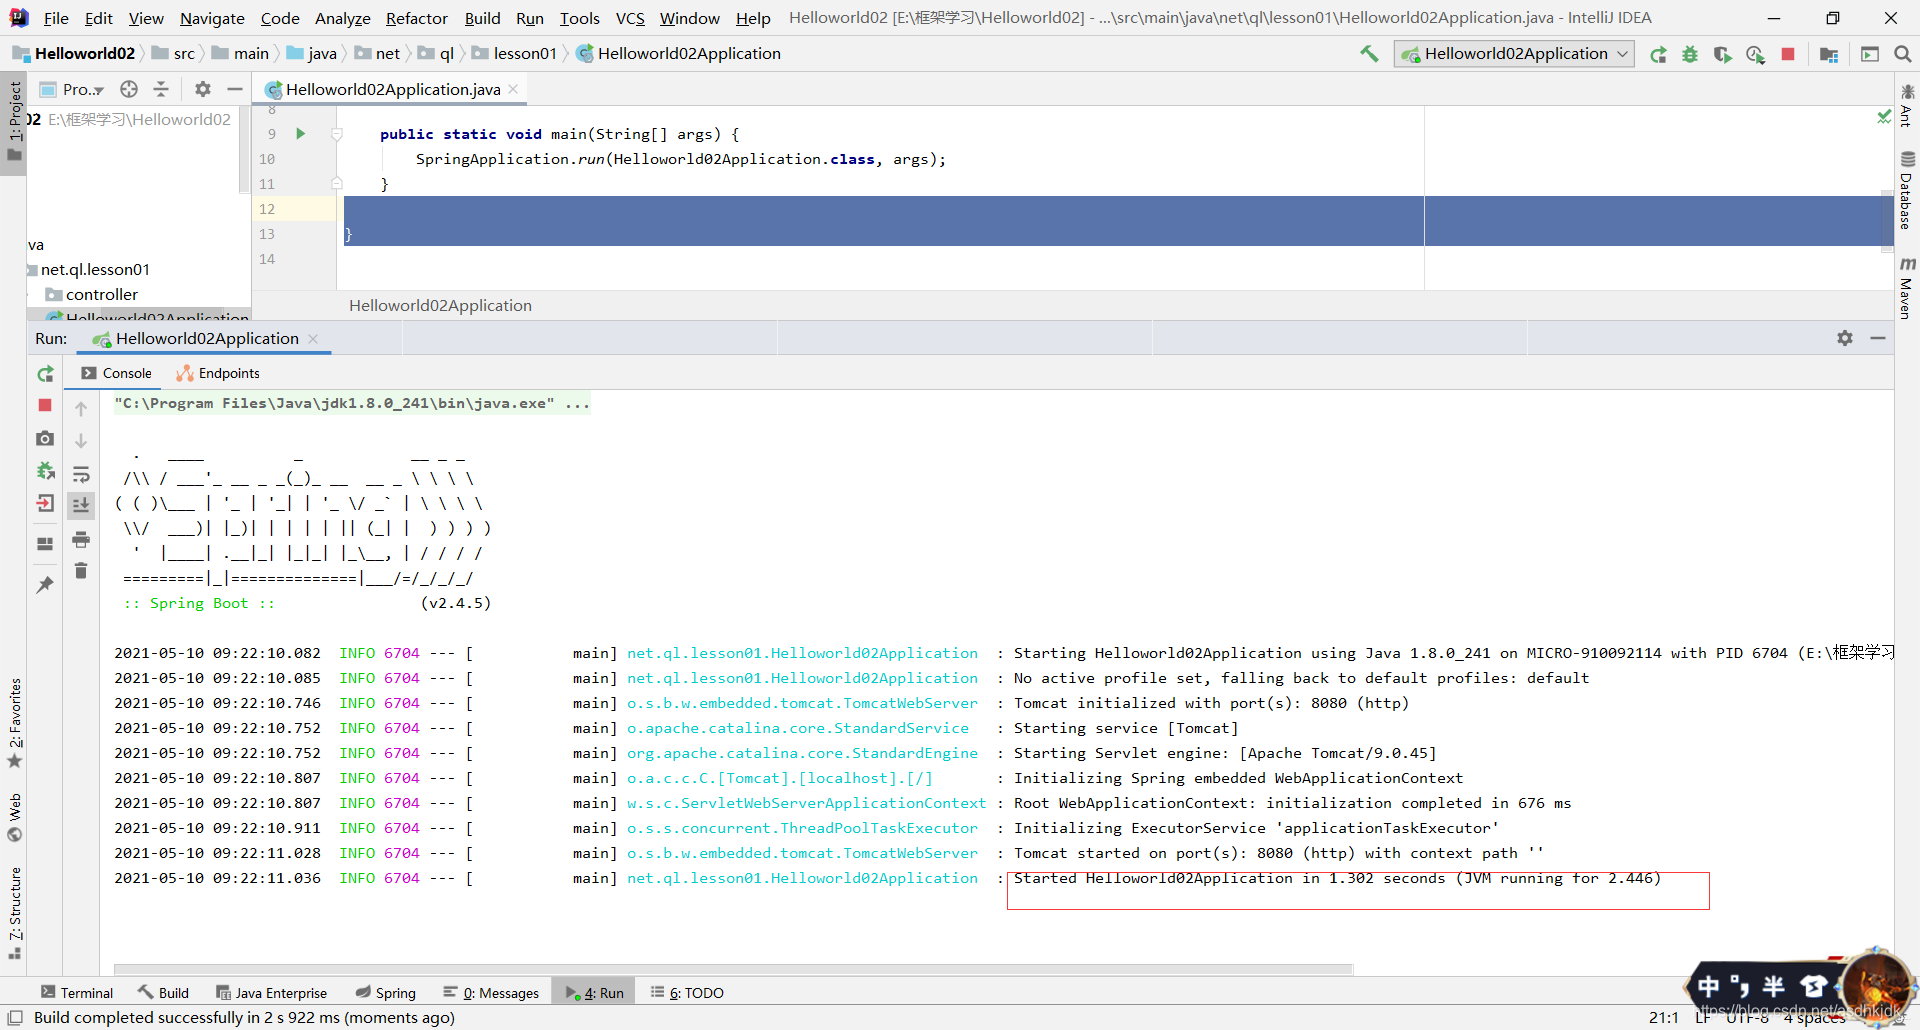Open the Project view selector dropdown
Screen dimensions: 1920x1030
click(72, 89)
